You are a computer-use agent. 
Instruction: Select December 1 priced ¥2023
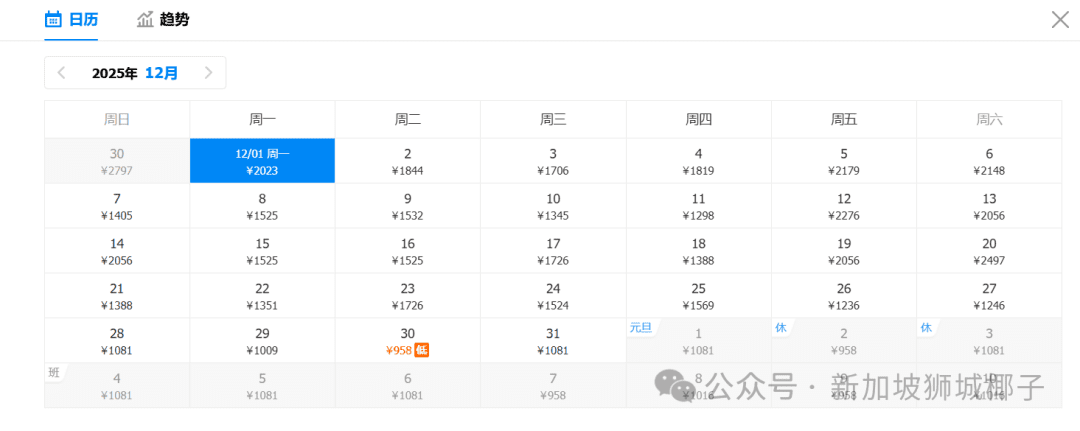pyautogui.click(x=262, y=161)
